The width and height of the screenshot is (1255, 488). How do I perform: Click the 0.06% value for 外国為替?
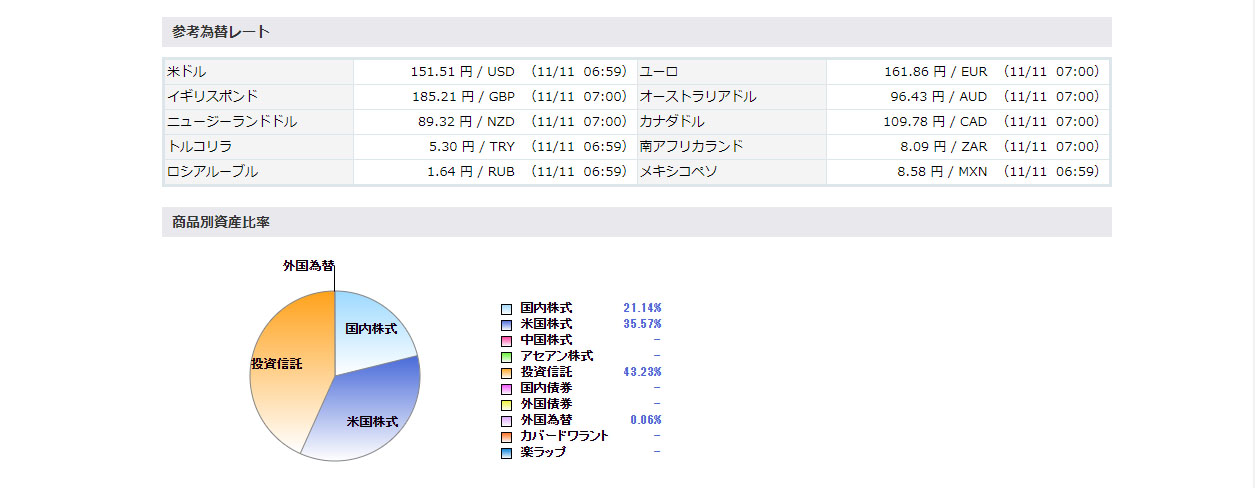pyautogui.click(x=645, y=420)
